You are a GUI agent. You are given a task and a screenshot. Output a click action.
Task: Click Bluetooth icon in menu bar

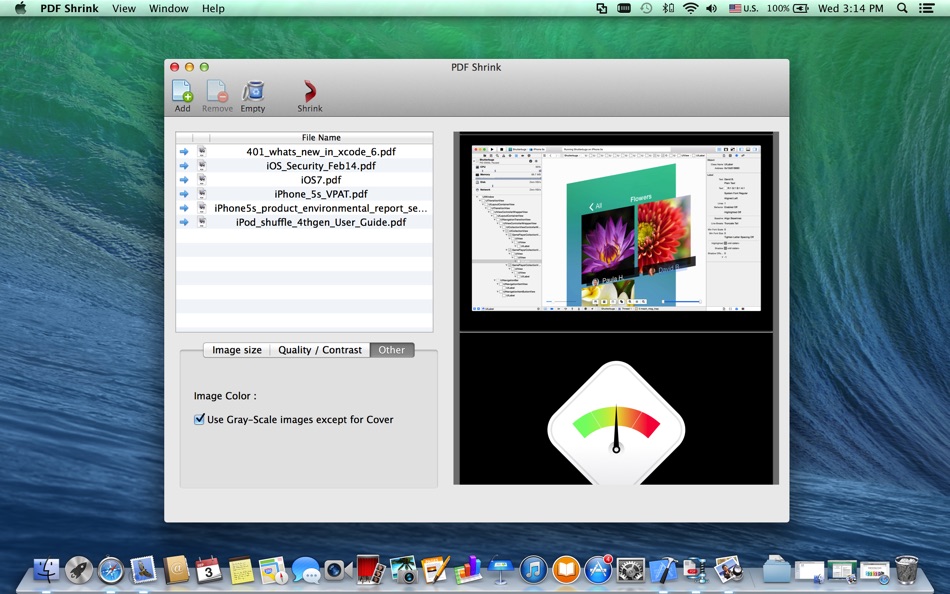[668, 8]
